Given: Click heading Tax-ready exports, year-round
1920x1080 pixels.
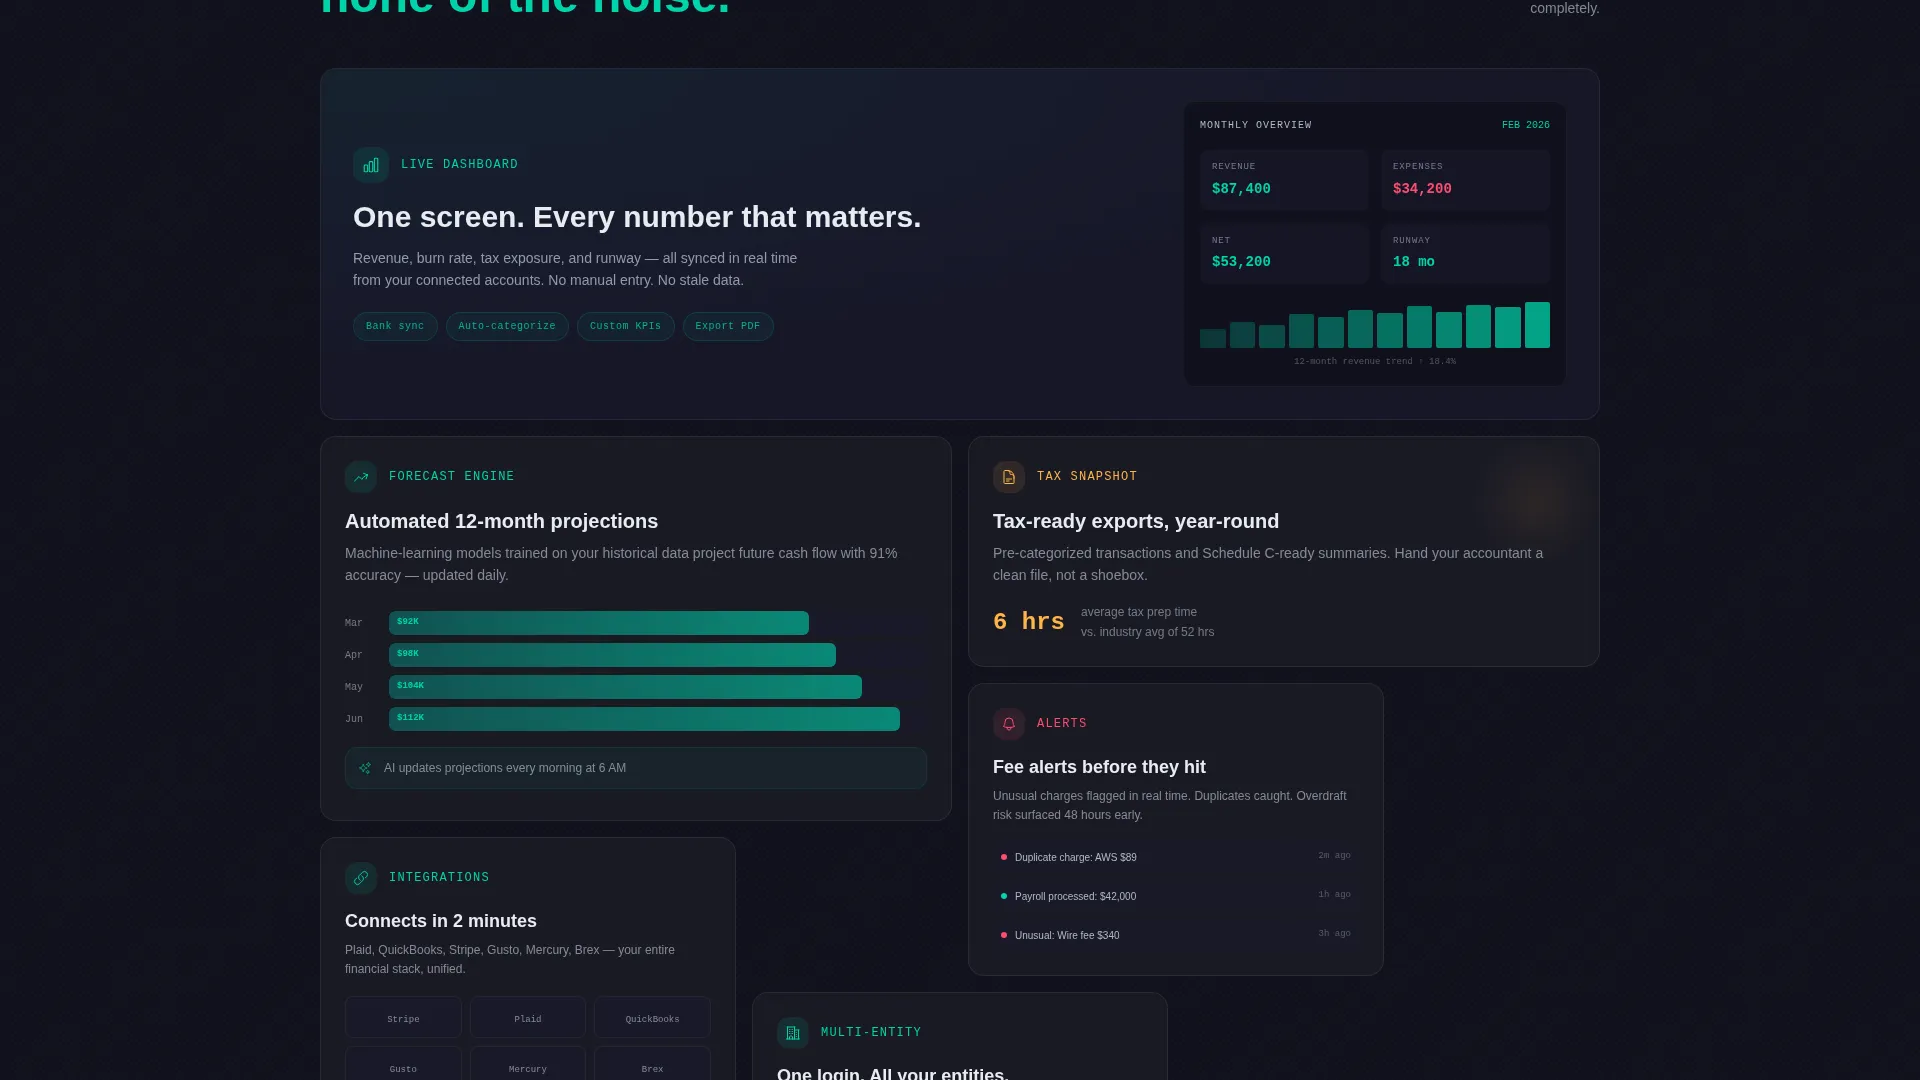Looking at the screenshot, I should coord(1135,521).
